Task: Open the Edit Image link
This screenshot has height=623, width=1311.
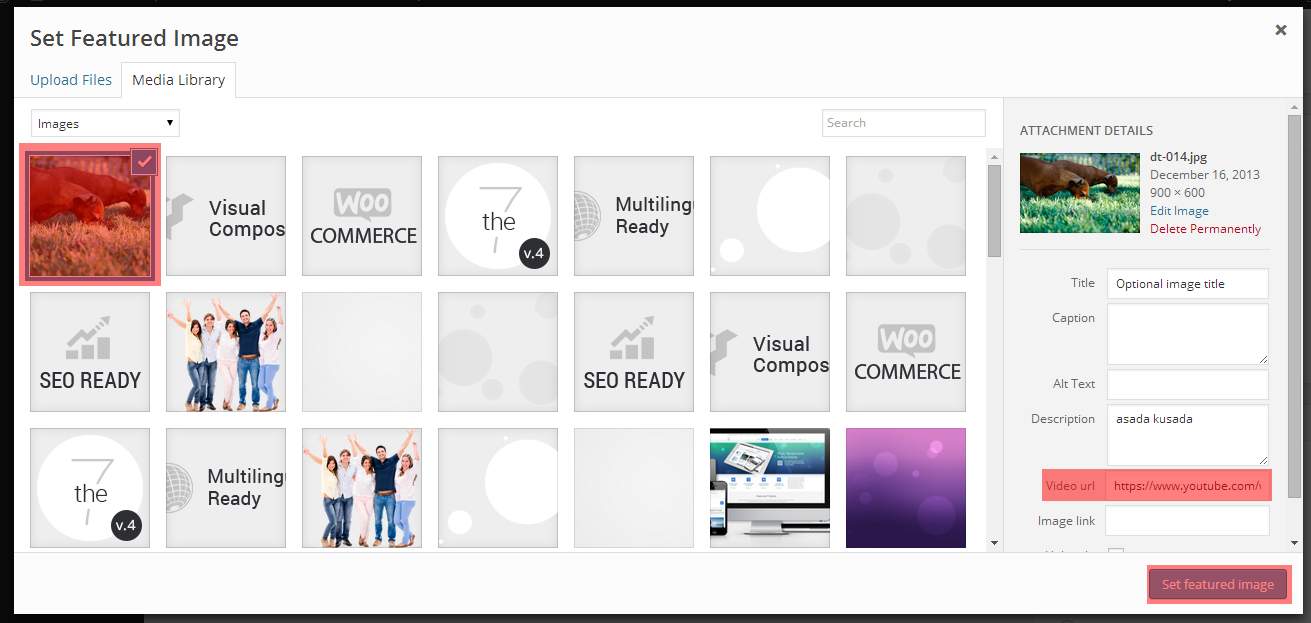Action: 1179,211
